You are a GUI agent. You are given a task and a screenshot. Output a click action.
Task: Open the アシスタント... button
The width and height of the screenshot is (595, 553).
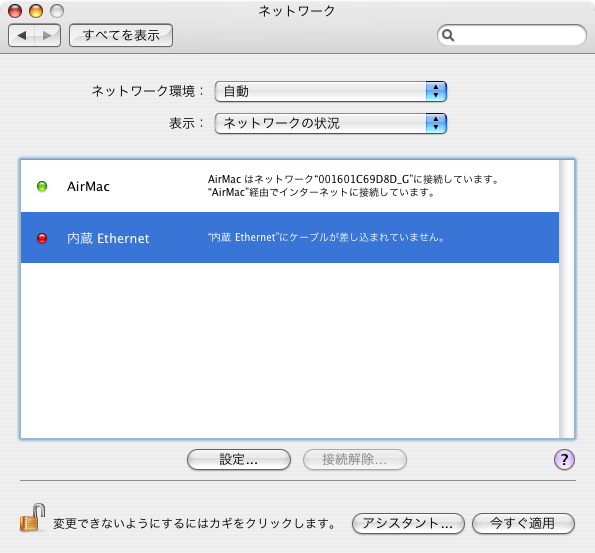tap(408, 523)
